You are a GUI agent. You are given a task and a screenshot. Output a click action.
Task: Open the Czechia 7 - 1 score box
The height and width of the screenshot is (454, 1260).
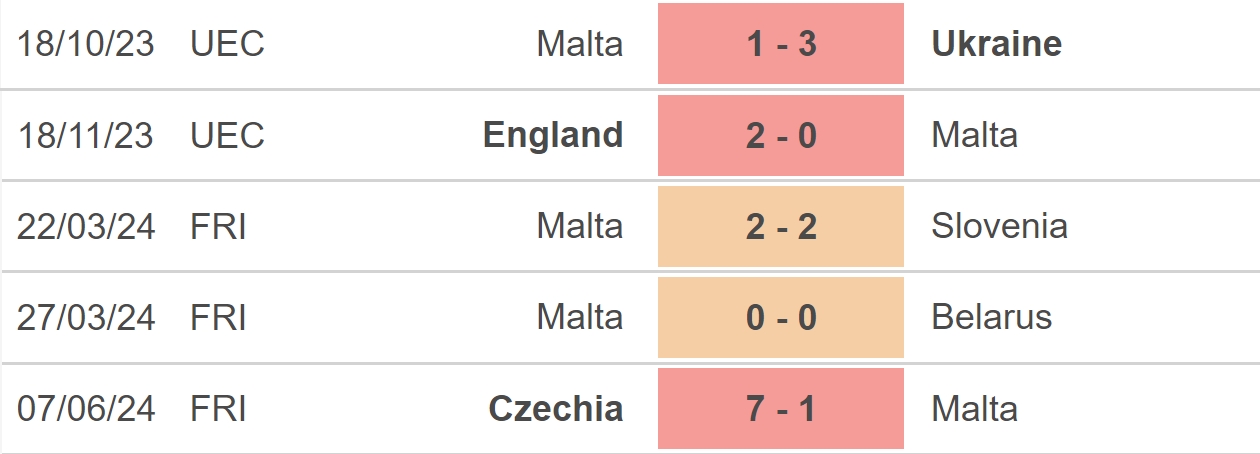pyautogui.click(x=781, y=408)
